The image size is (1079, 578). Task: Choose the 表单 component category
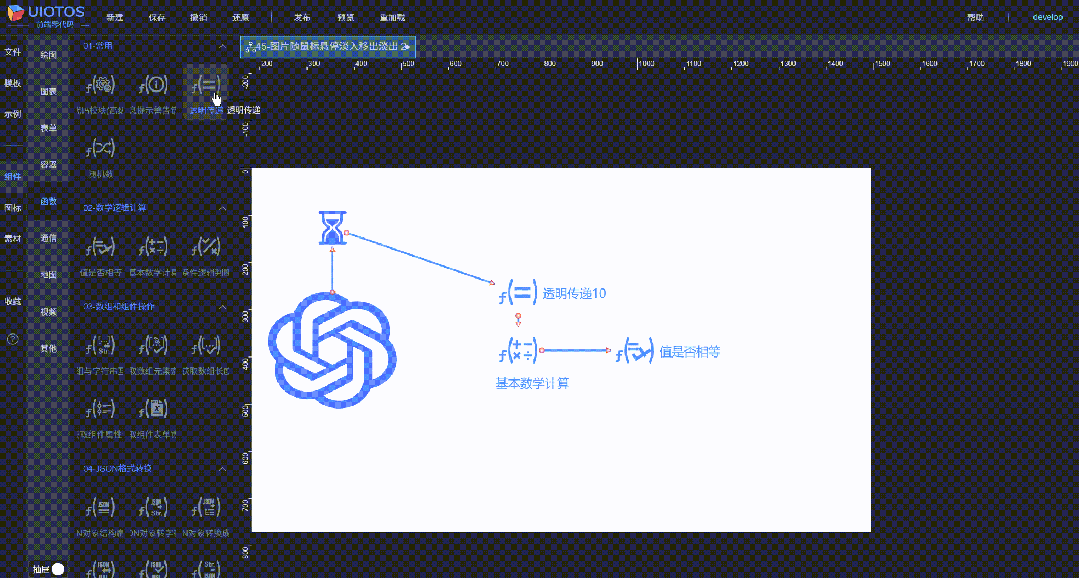click(x=48, y=128)
